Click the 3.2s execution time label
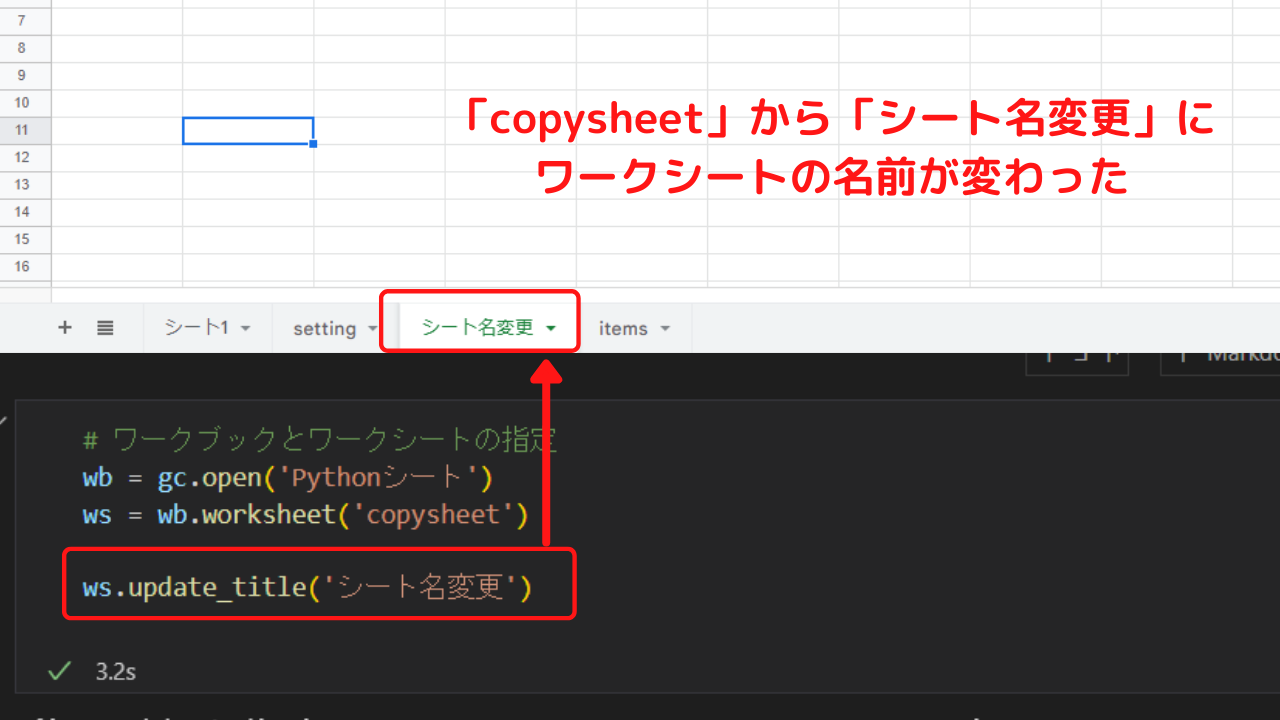 coord(115,671)
